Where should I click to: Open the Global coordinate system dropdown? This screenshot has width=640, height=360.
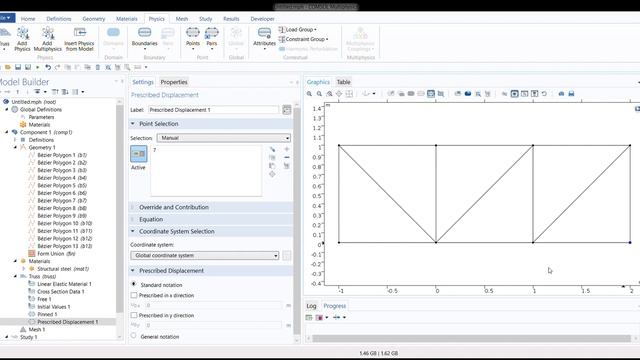pos(204,256)
